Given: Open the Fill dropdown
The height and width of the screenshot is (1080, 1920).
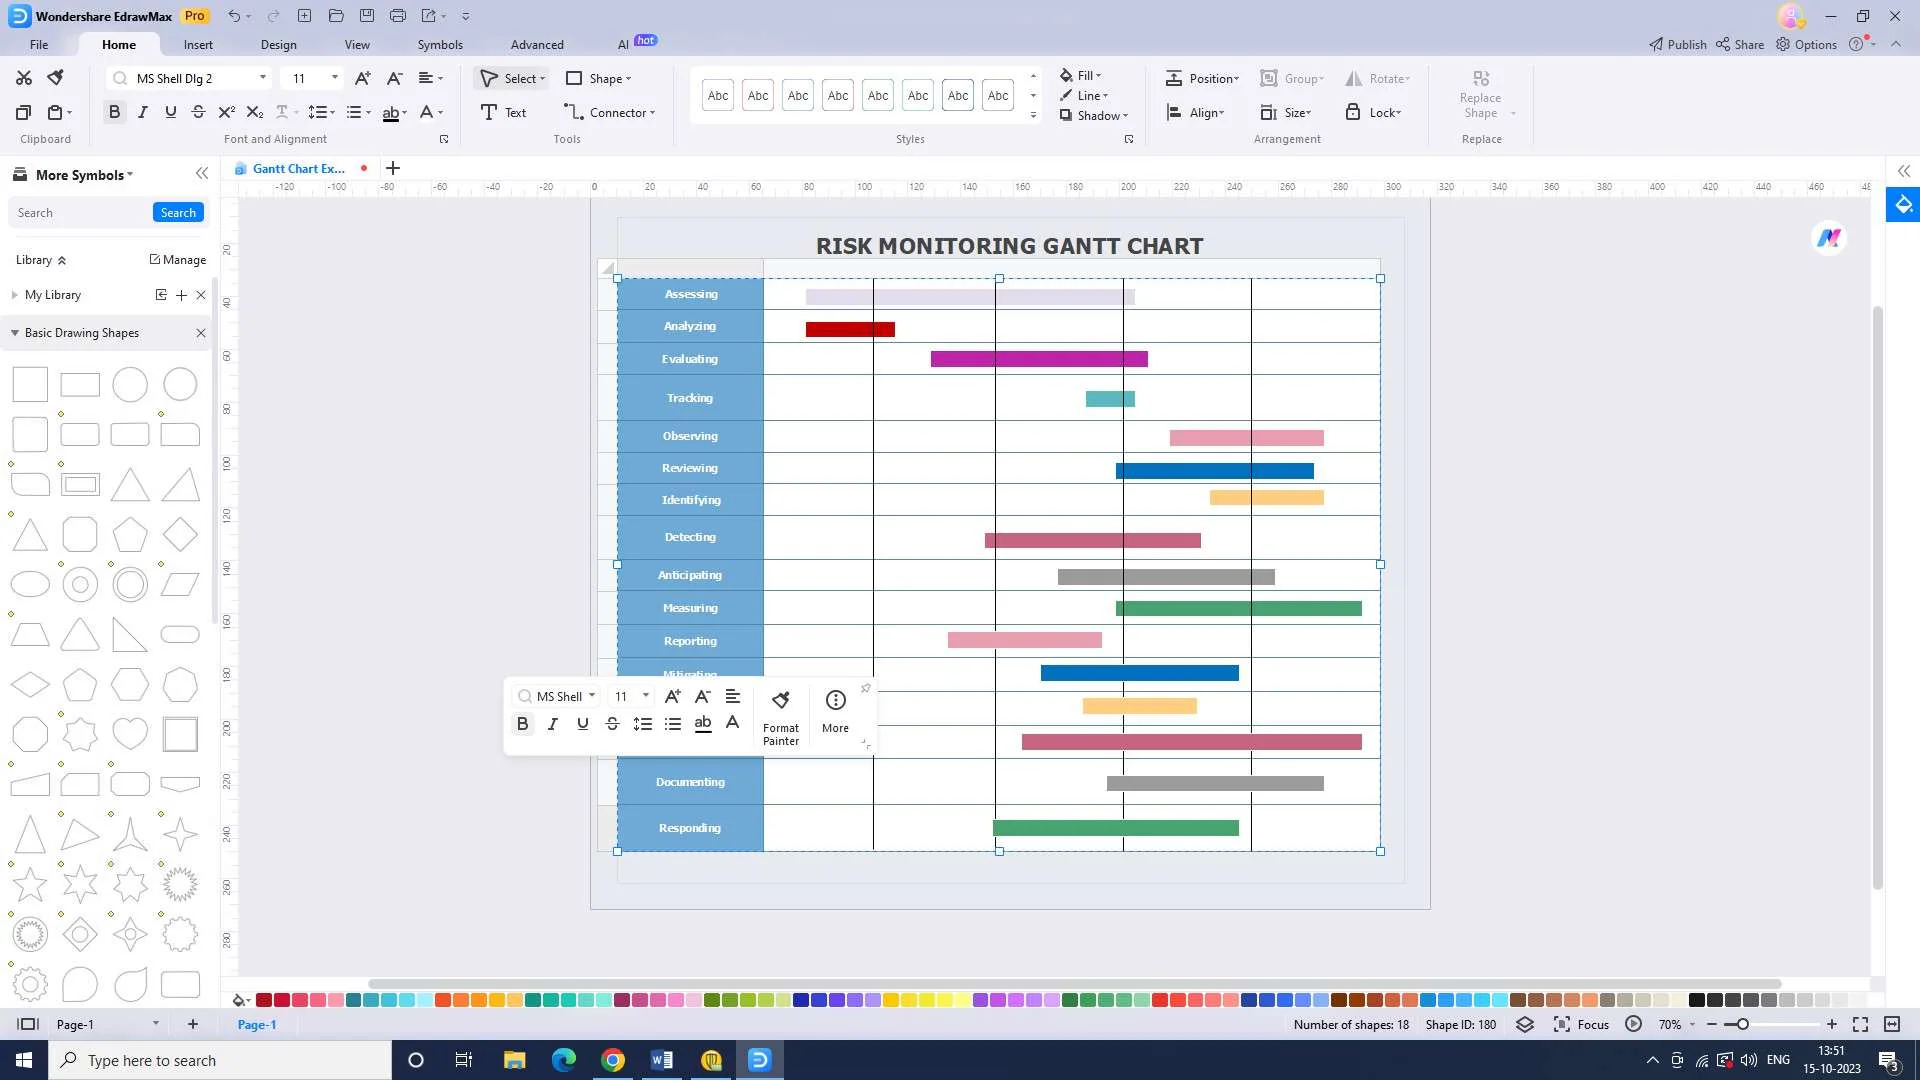Looking at the screenshot, I should click(1087, 76).
